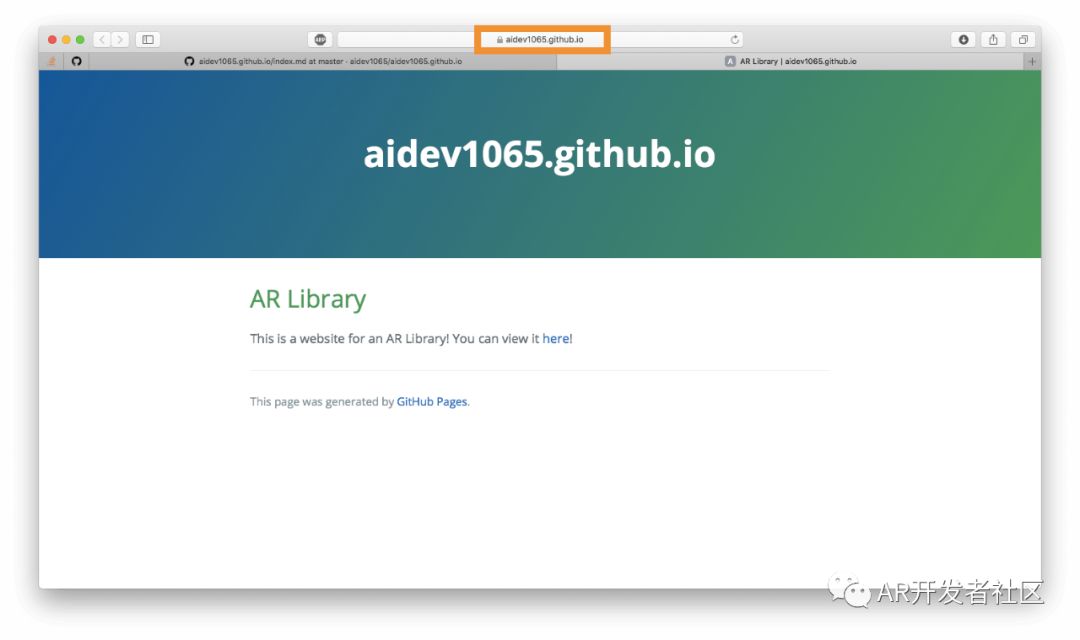The width and height of the screenshot is (1080, 640).
Task: Click the padlock icon in the address bar
Action: coord(499,40)
